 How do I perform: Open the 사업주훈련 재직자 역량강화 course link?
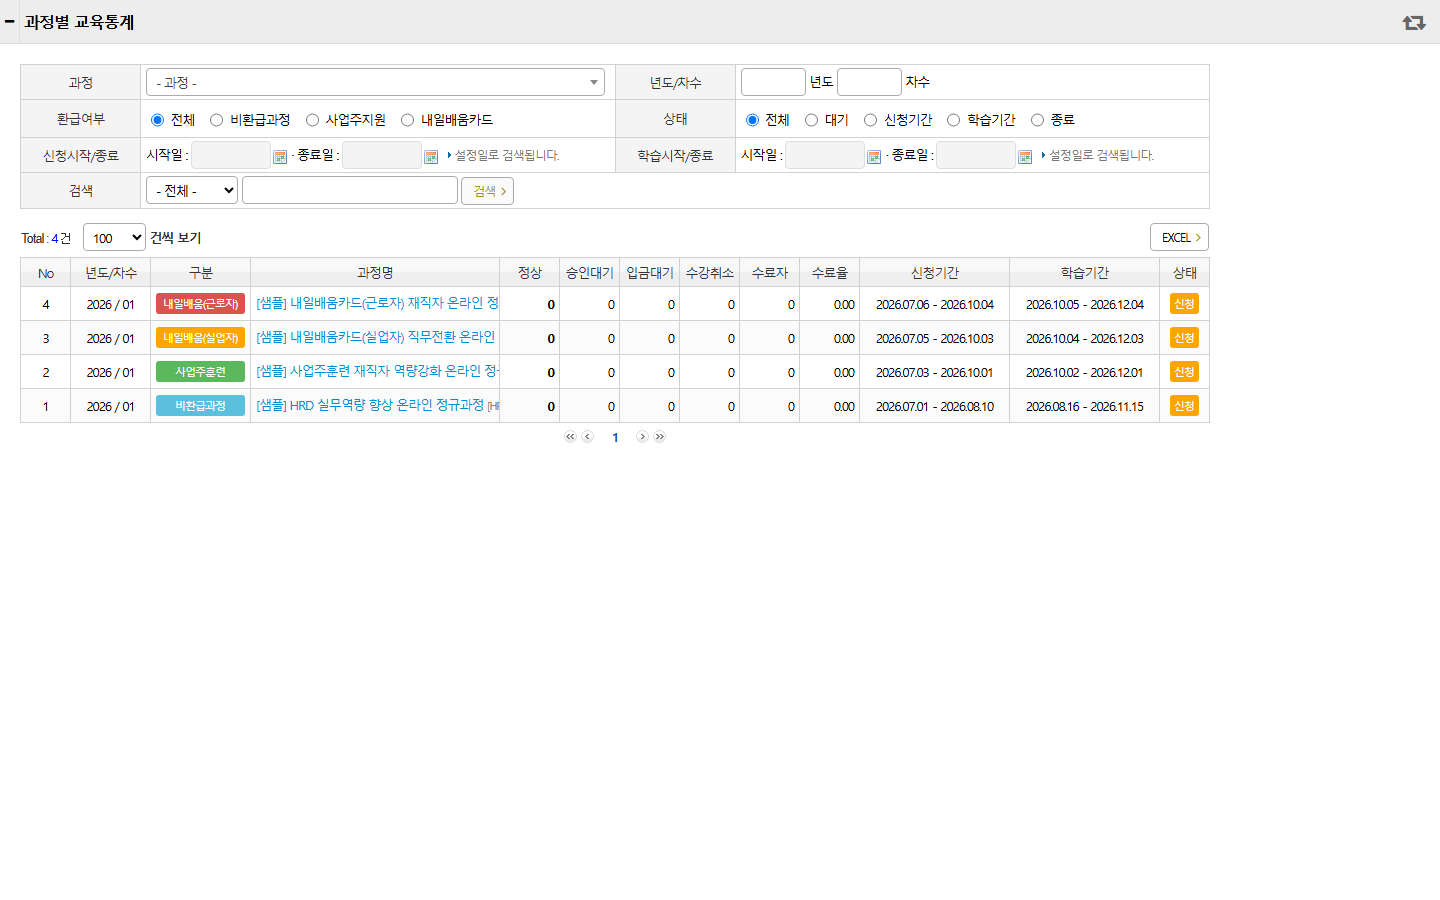coord(378,371)
